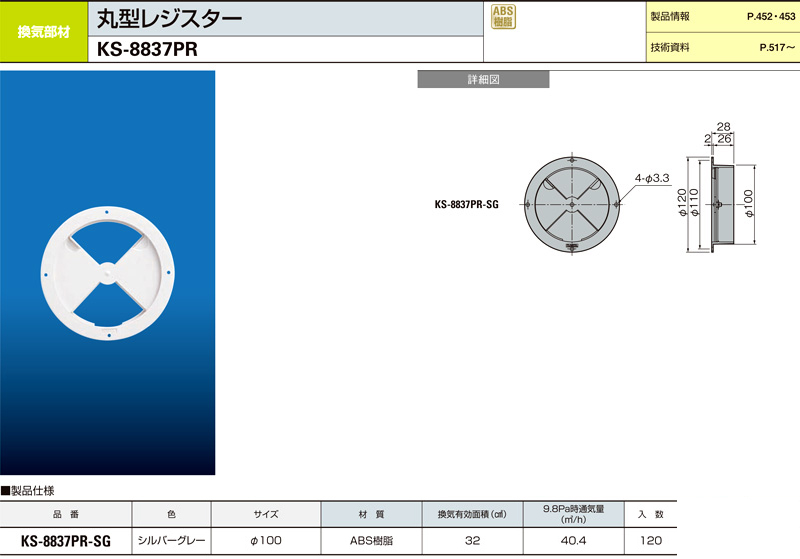Click the φ100 dimension on the side view
This screenshot has height=559, width=800.
point(748,204)
